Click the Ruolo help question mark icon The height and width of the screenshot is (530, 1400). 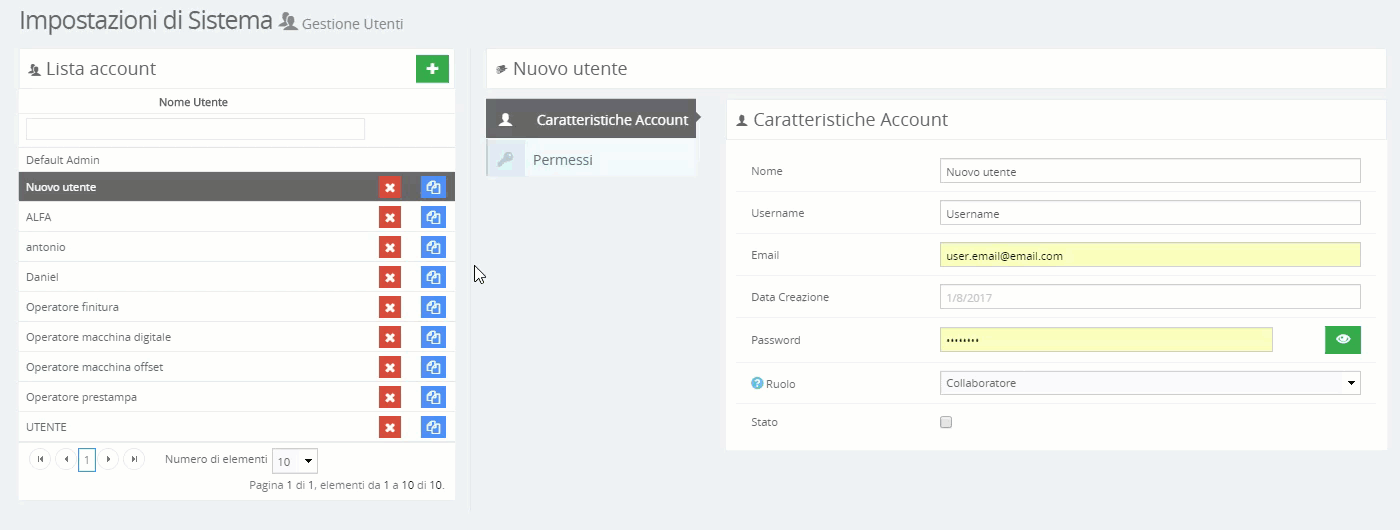[x=757, y=383]
